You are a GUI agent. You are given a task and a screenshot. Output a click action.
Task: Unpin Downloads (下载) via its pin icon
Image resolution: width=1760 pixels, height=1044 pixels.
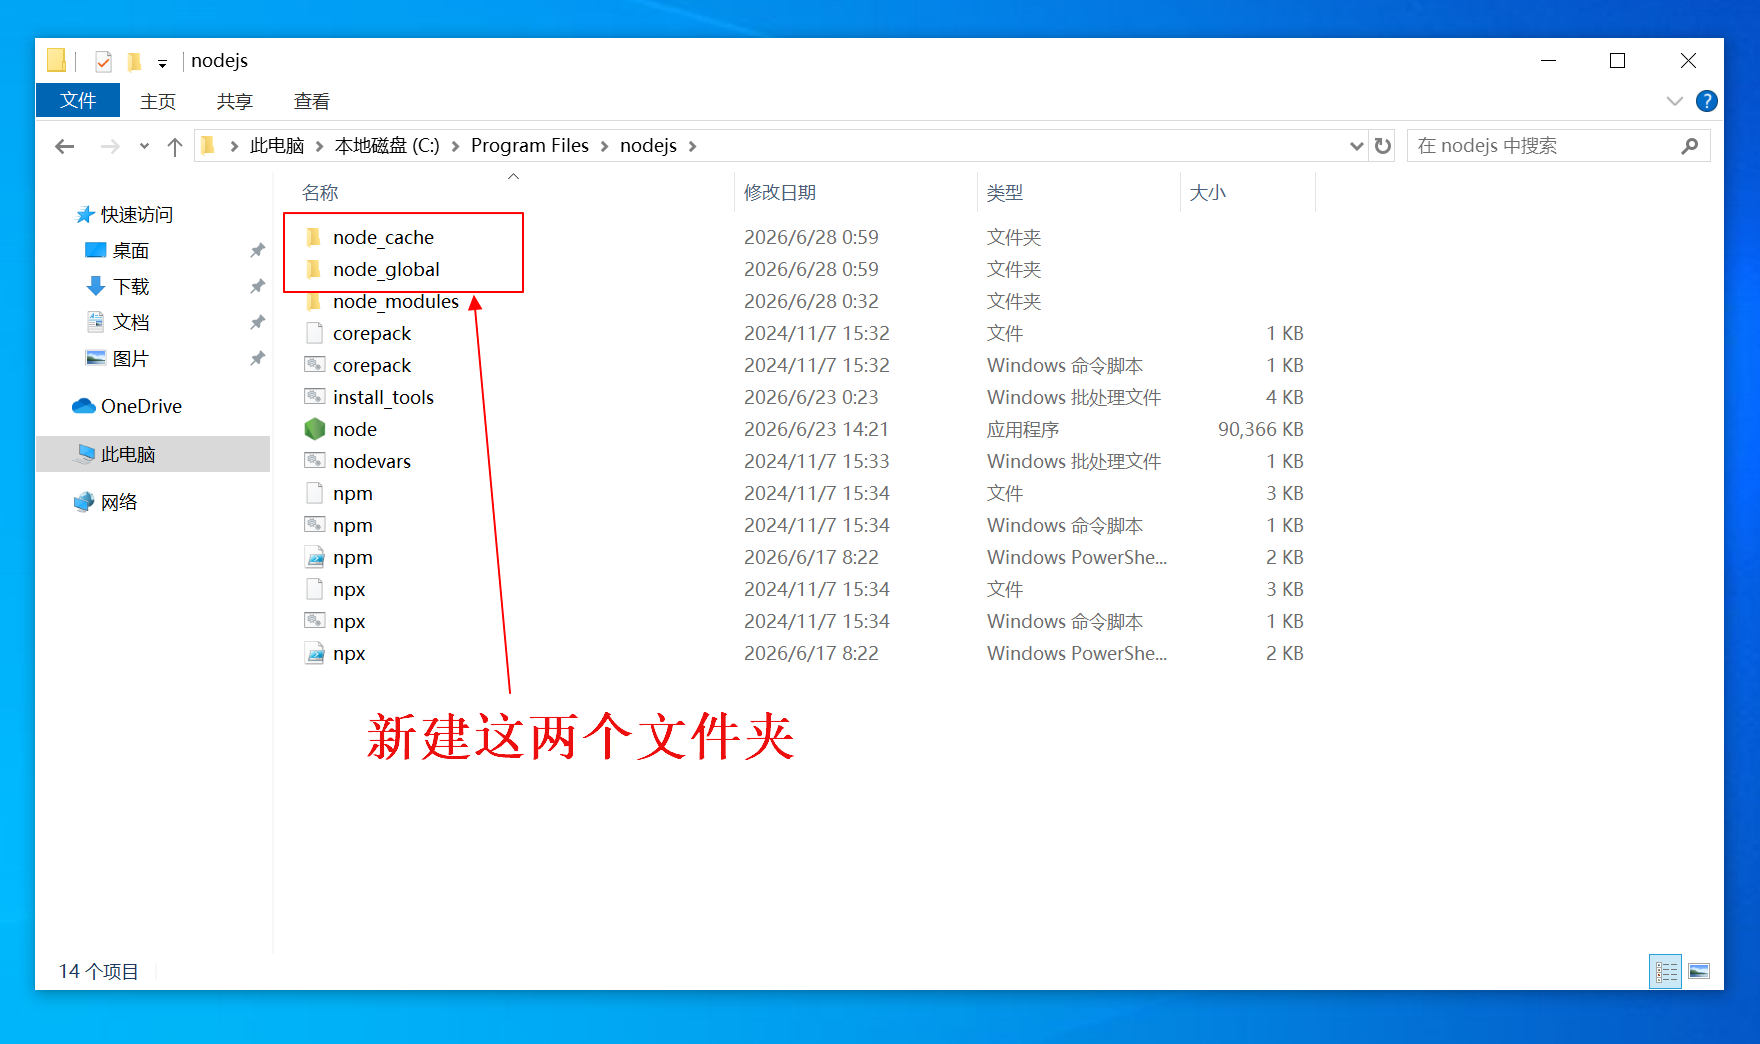[257, 286]
